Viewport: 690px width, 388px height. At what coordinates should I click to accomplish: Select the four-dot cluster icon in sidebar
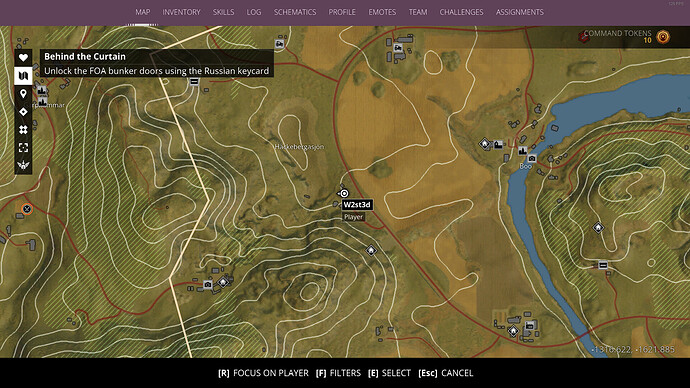[23, 130]
